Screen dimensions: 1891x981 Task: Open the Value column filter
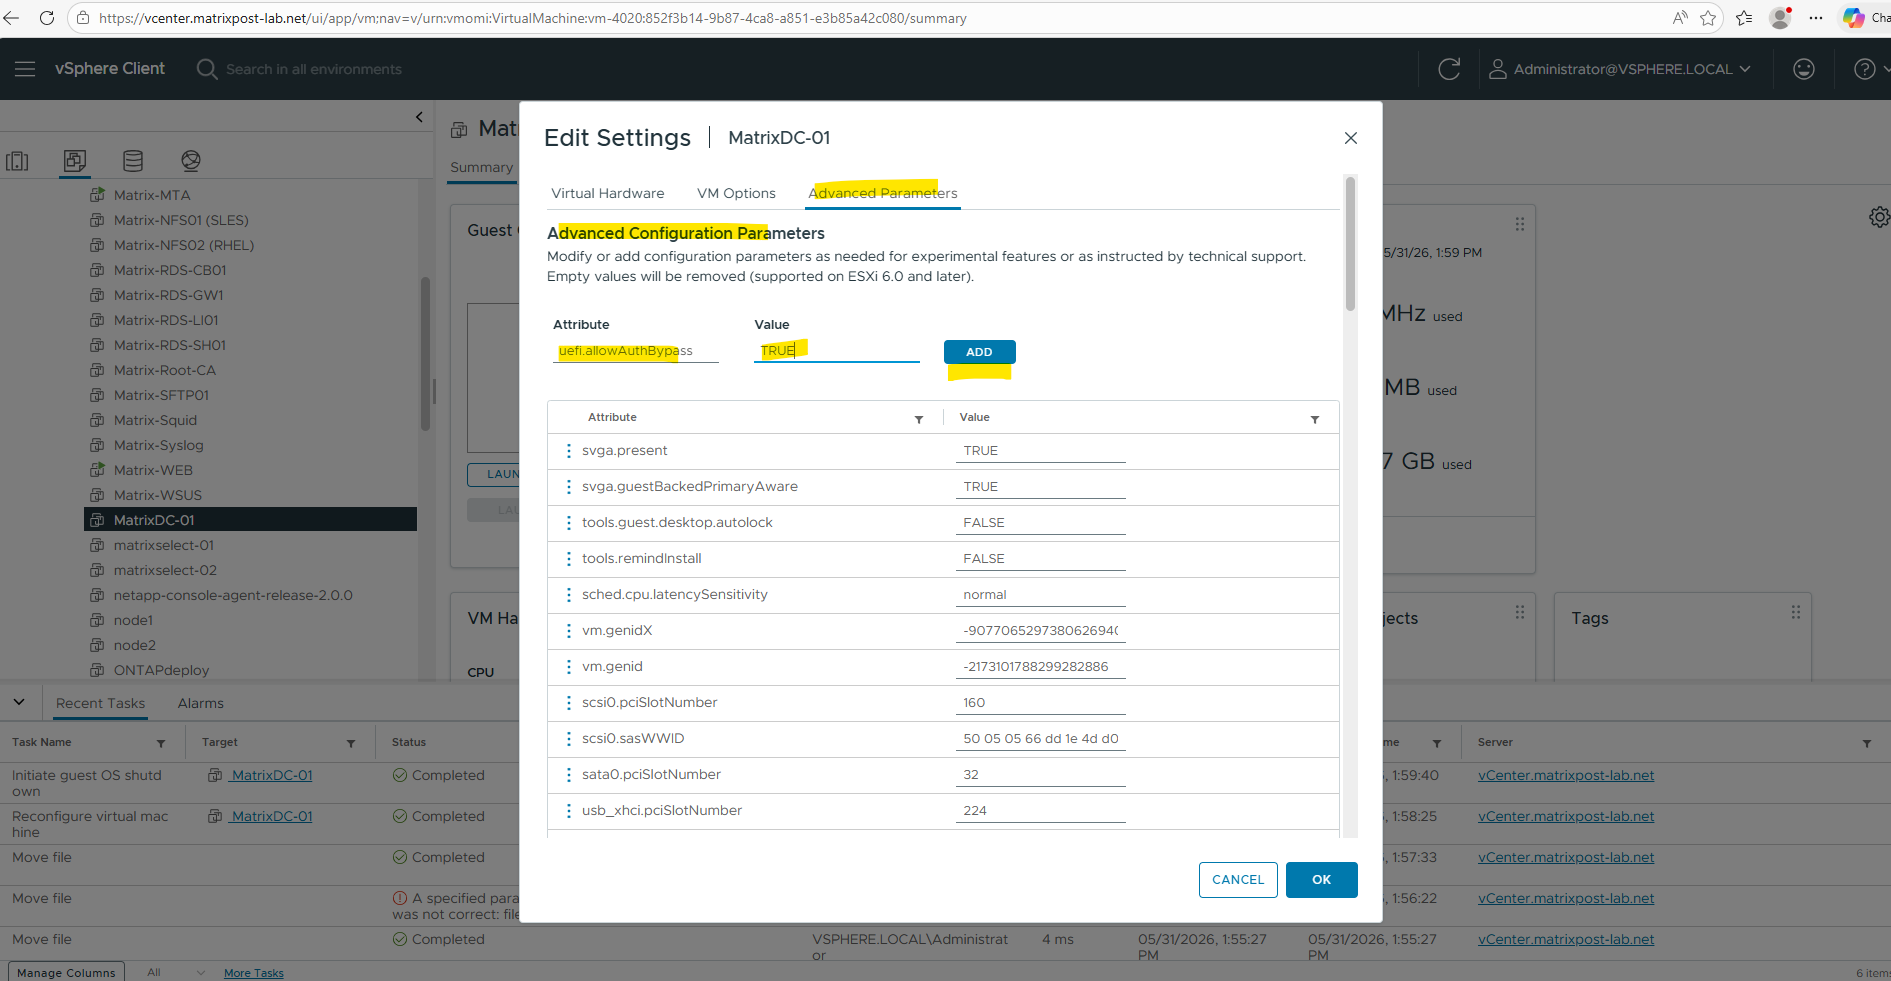(1315, 419)
